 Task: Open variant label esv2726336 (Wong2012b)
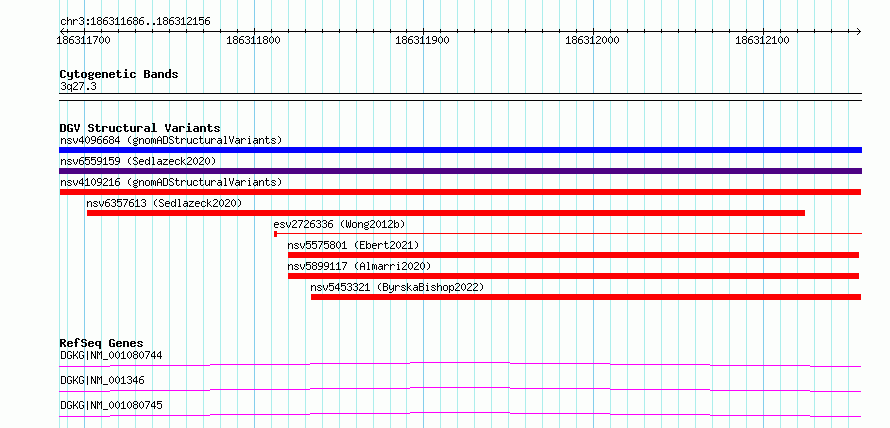(339, 224)
